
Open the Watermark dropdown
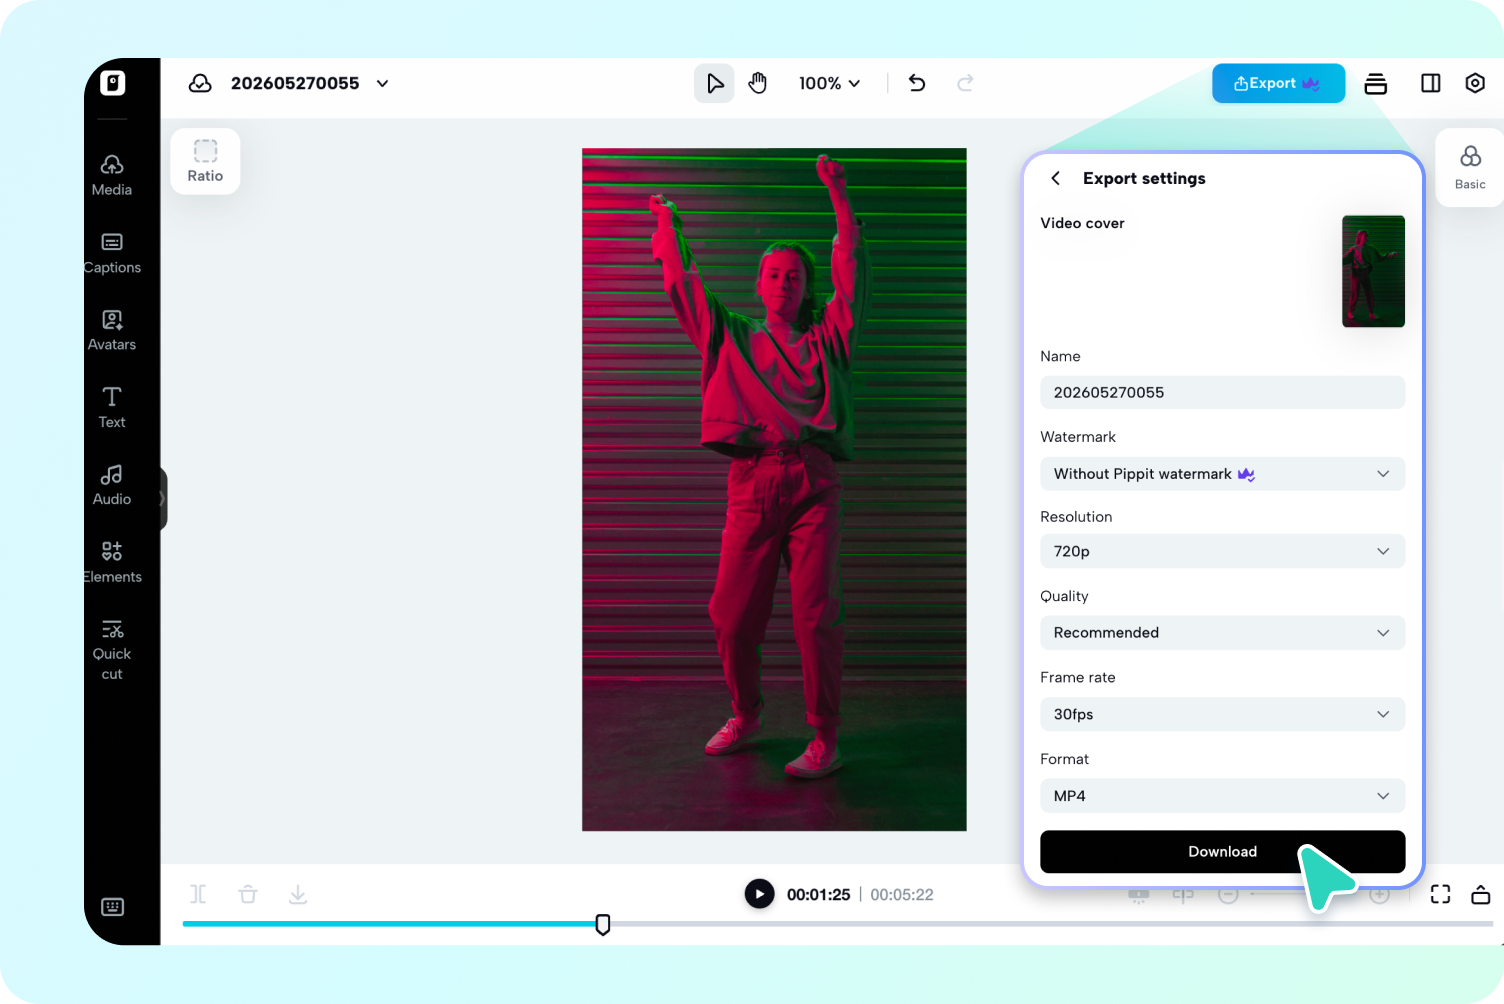[1222, 474]
